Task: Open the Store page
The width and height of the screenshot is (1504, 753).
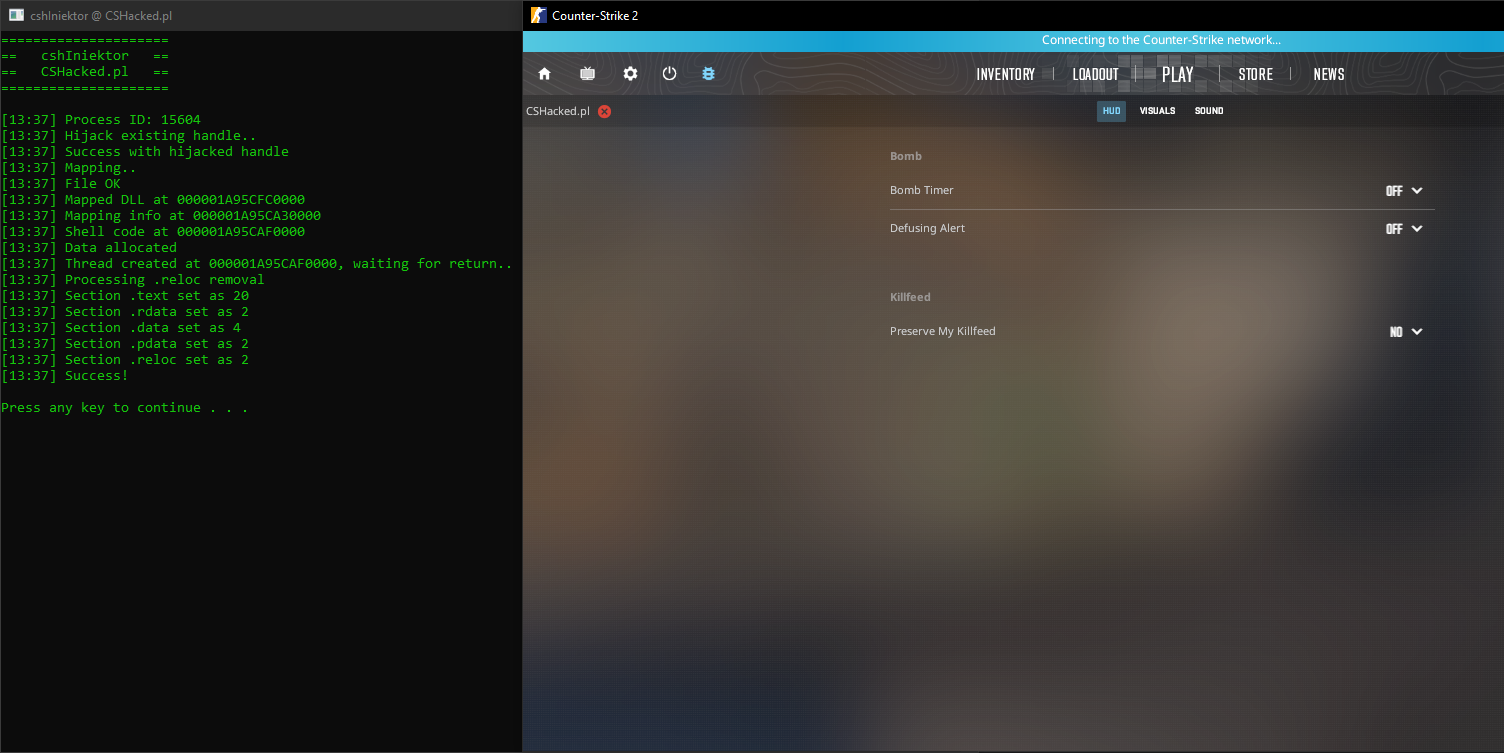Action: pyautogui.click(x=1255, y=74)
